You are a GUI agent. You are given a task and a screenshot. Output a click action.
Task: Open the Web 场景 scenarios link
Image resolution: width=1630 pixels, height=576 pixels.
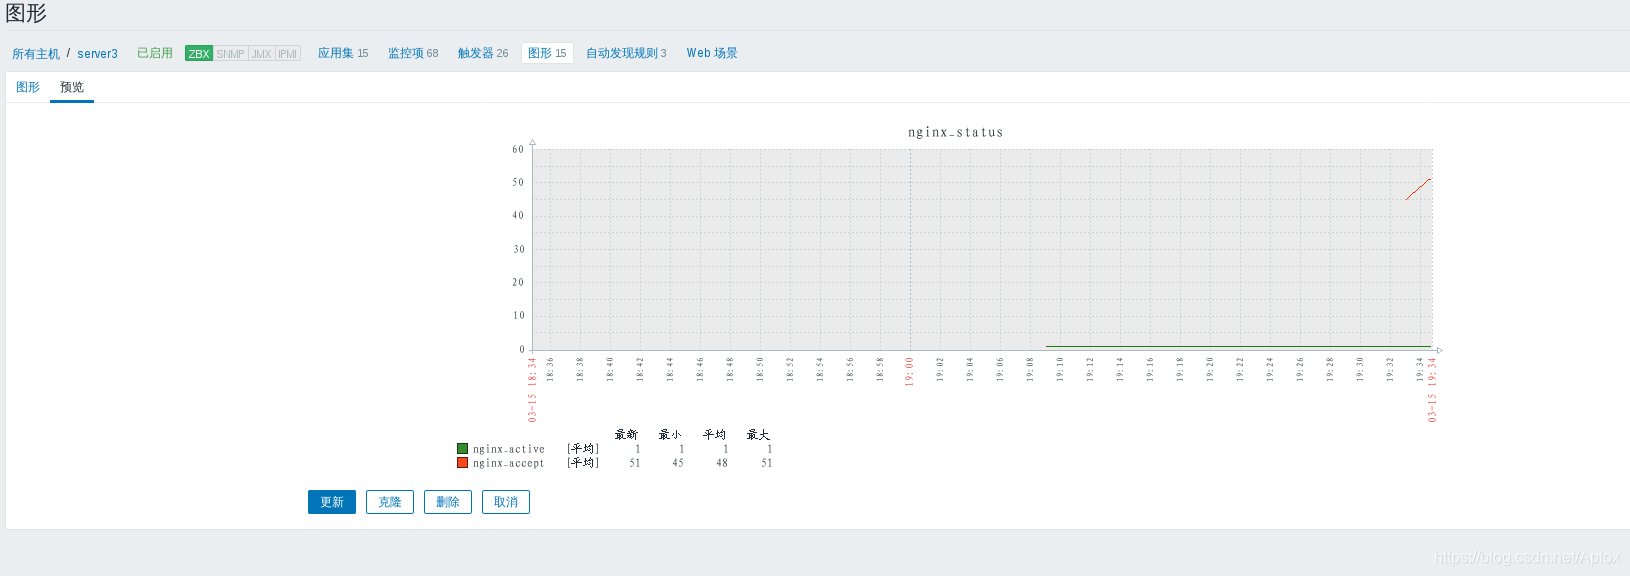(x=712, y=53)
